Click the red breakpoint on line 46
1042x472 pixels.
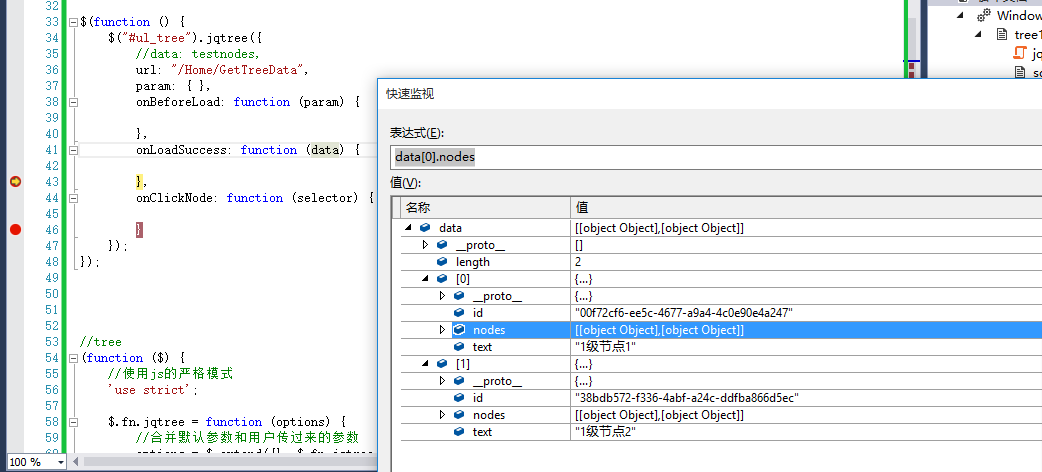[x=15, y=230]
